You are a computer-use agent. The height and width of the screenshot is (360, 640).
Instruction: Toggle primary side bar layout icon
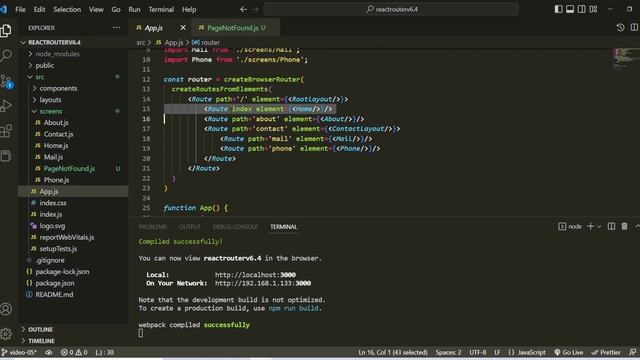(x=558, y=9)
